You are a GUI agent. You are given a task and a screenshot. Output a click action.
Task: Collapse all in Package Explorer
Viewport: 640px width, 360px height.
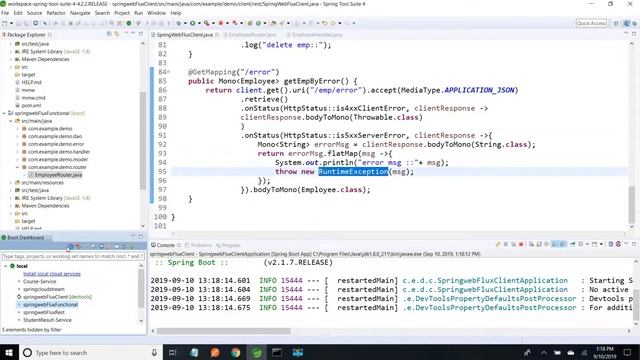coord(109,34)
